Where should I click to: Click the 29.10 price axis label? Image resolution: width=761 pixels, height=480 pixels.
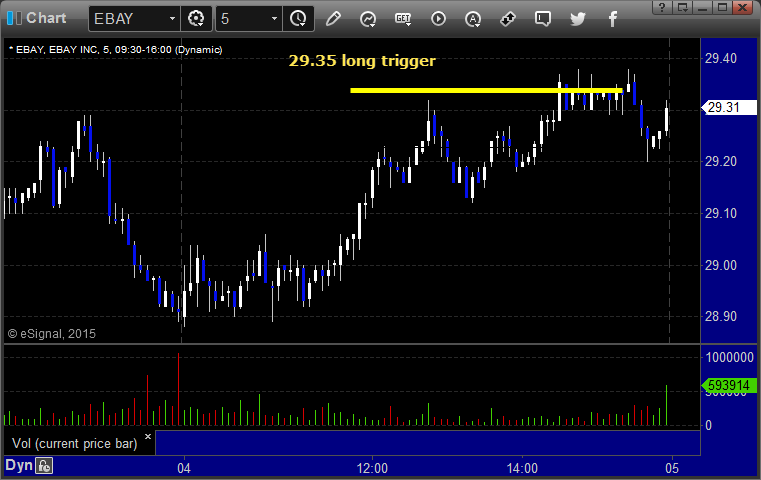point(721,213)
